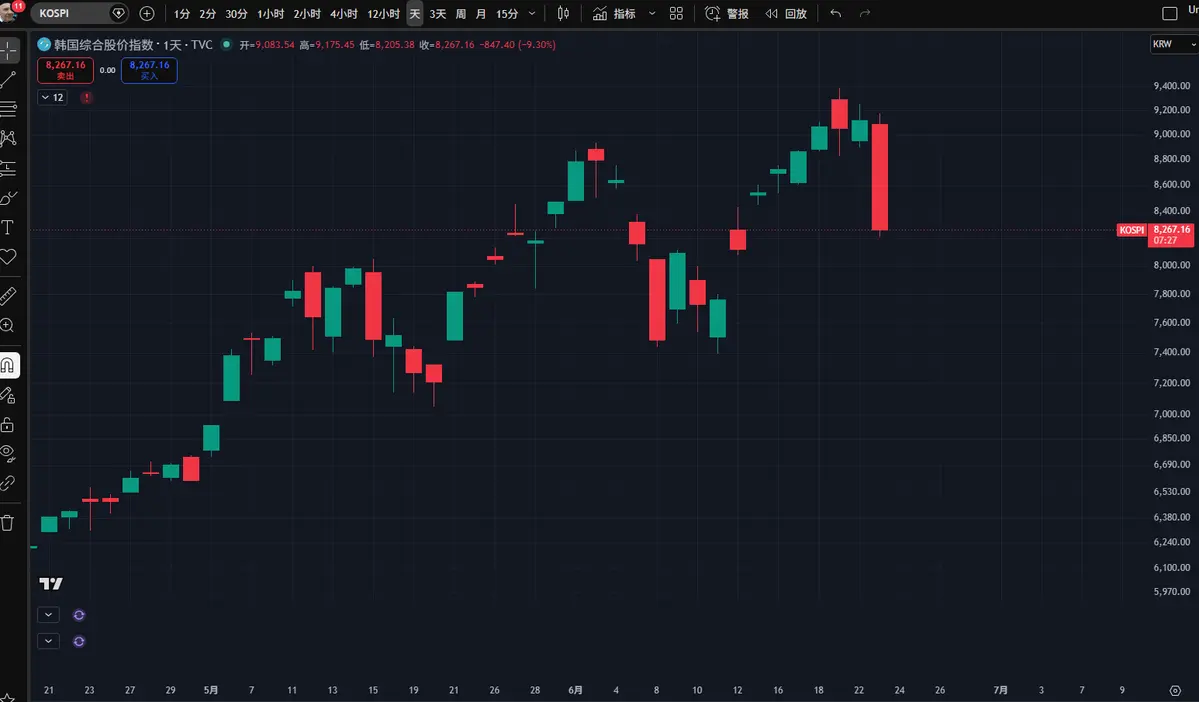
Task: Click the 韩国综合股价指数 symbol title
Action: click(104, 45)
